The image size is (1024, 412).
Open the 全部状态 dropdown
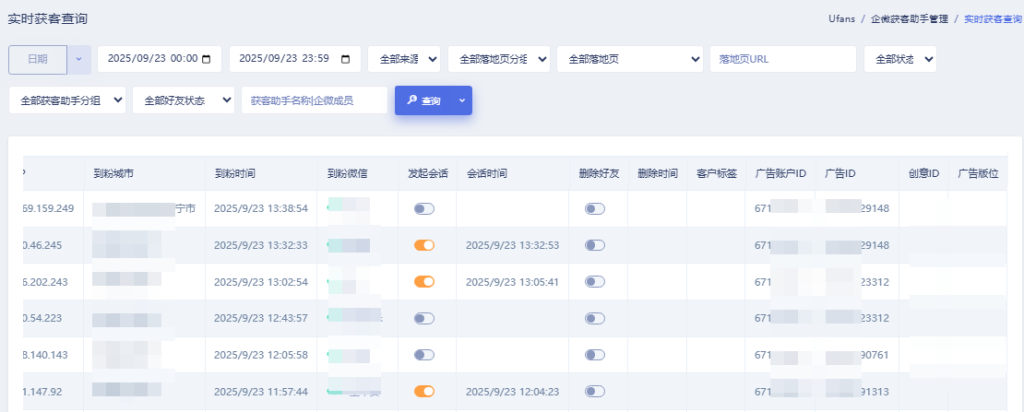point(900,60)
